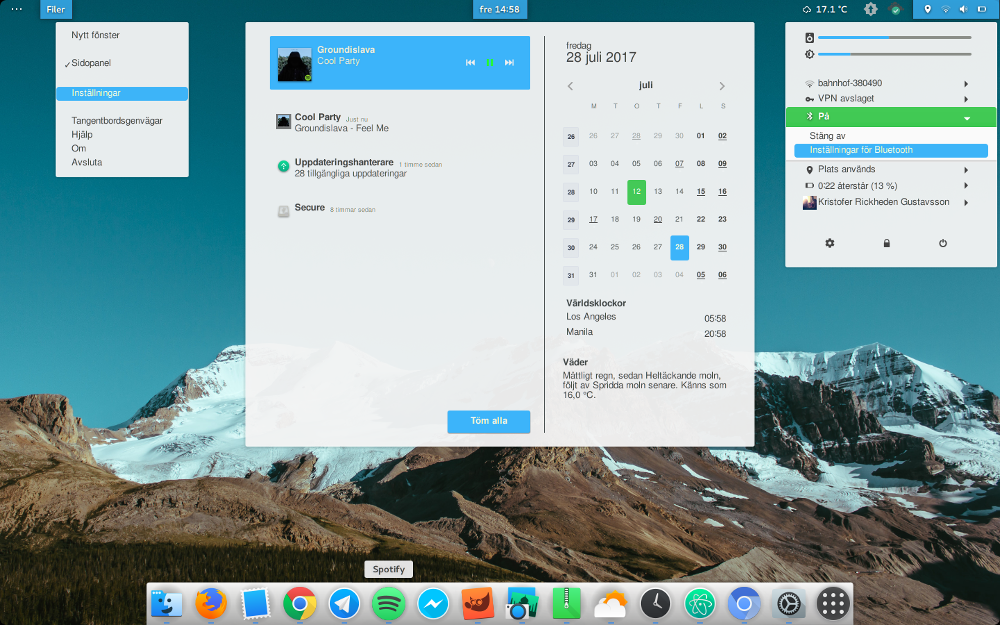Click the weather 17.1 °C indicator

[x=825, y=9]
